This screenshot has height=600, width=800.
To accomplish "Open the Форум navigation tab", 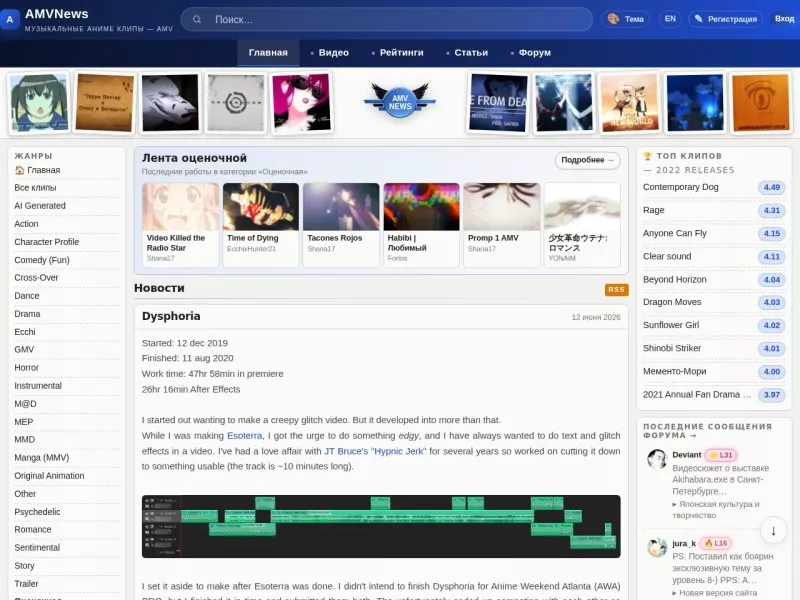I will (x=531, y=53).
